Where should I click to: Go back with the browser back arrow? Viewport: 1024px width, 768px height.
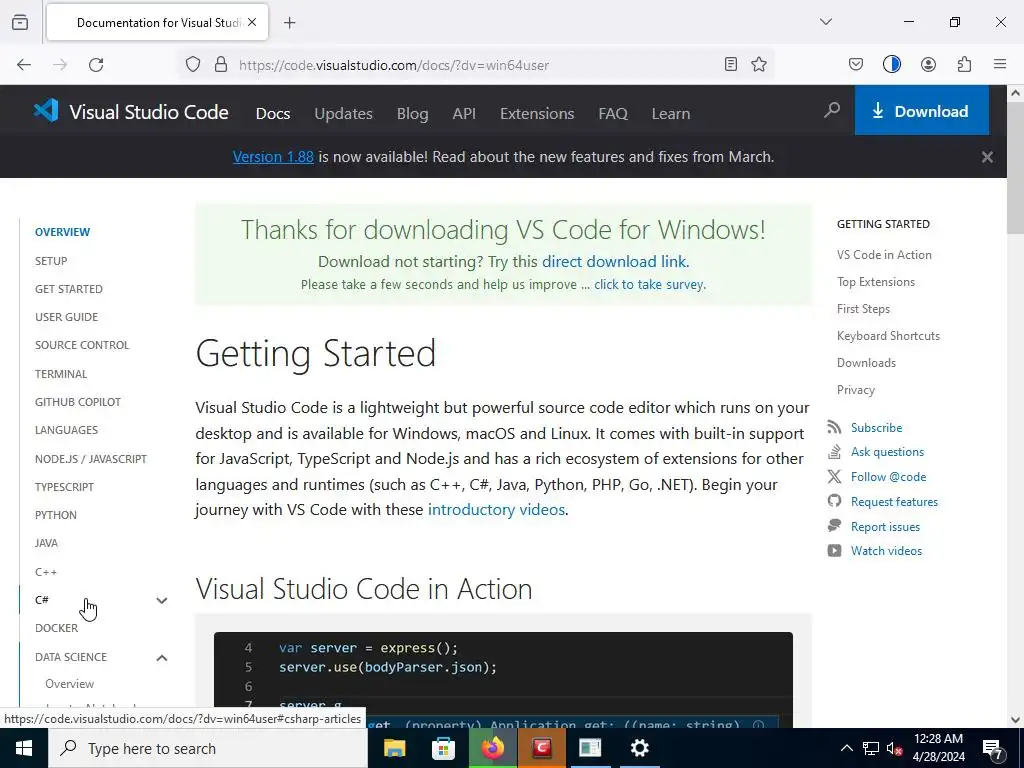click(x=24, y=65)
